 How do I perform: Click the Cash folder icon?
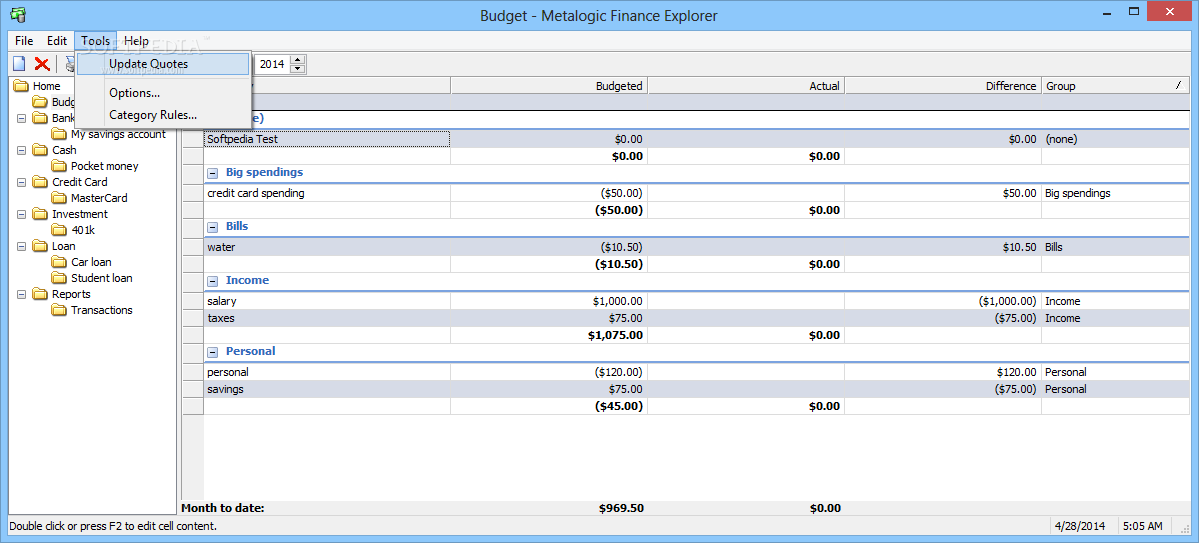click(x=40, y=151)
